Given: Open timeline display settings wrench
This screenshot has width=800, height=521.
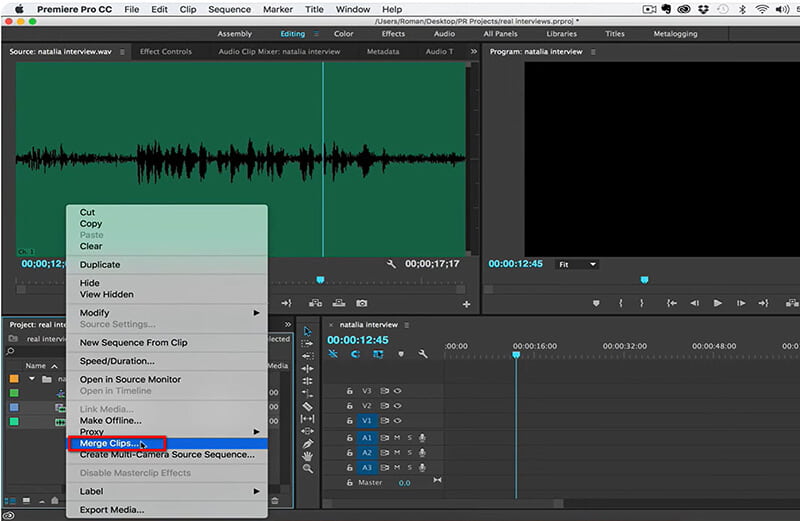Looking at the screenshot, I should click(x=422, y=354).
